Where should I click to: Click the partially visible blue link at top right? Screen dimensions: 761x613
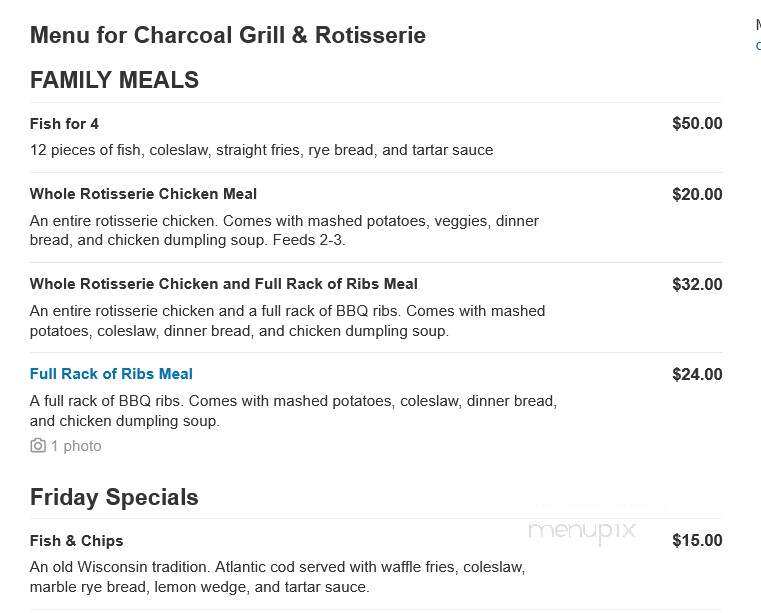tap(758, 46)
